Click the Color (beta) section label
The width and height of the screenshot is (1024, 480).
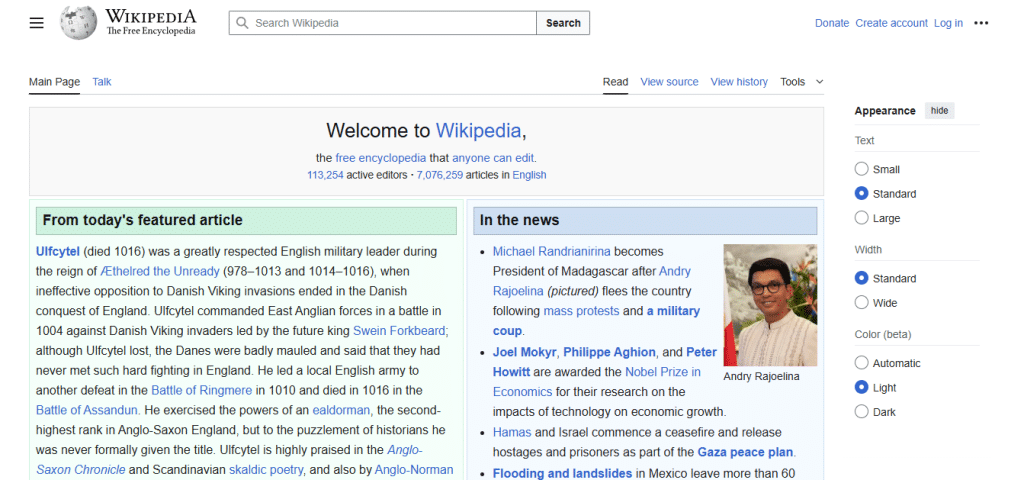point(882,334)
